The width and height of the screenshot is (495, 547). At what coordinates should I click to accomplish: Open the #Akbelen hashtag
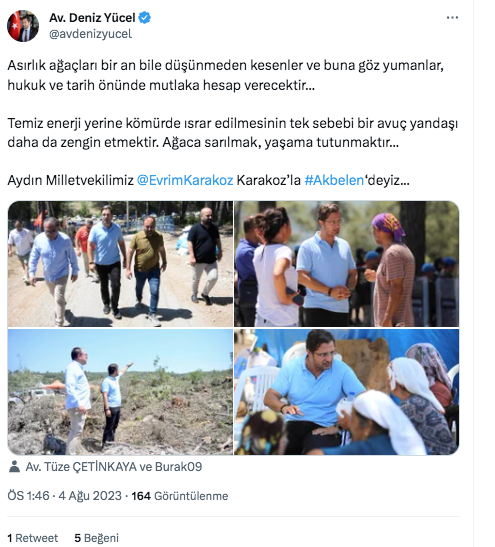tap(334, 180)
